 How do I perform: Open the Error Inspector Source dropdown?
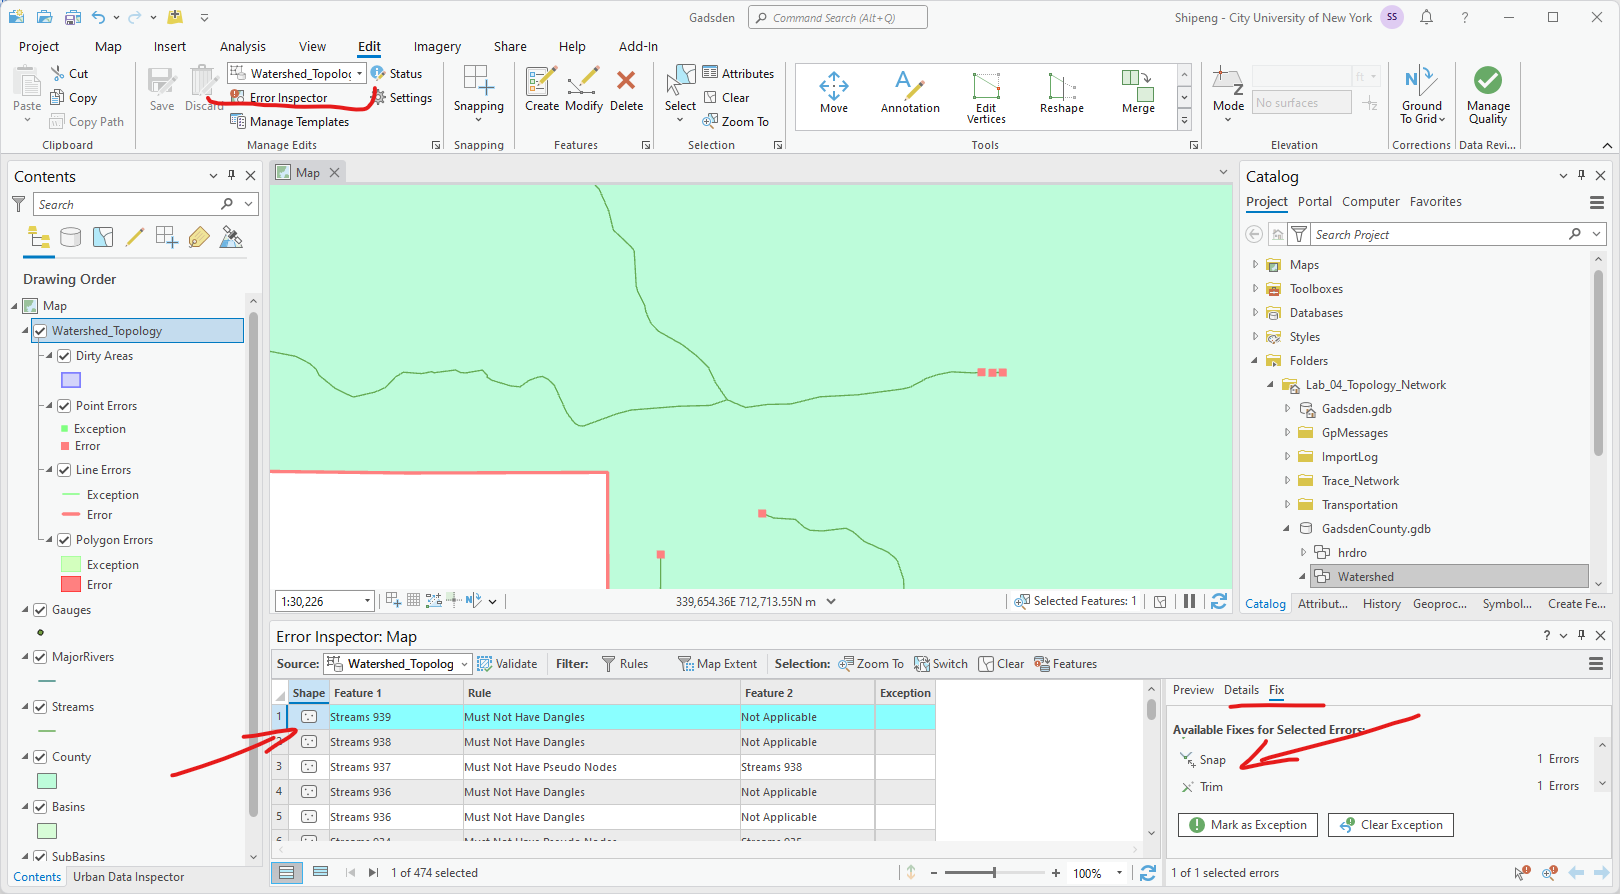464,664
